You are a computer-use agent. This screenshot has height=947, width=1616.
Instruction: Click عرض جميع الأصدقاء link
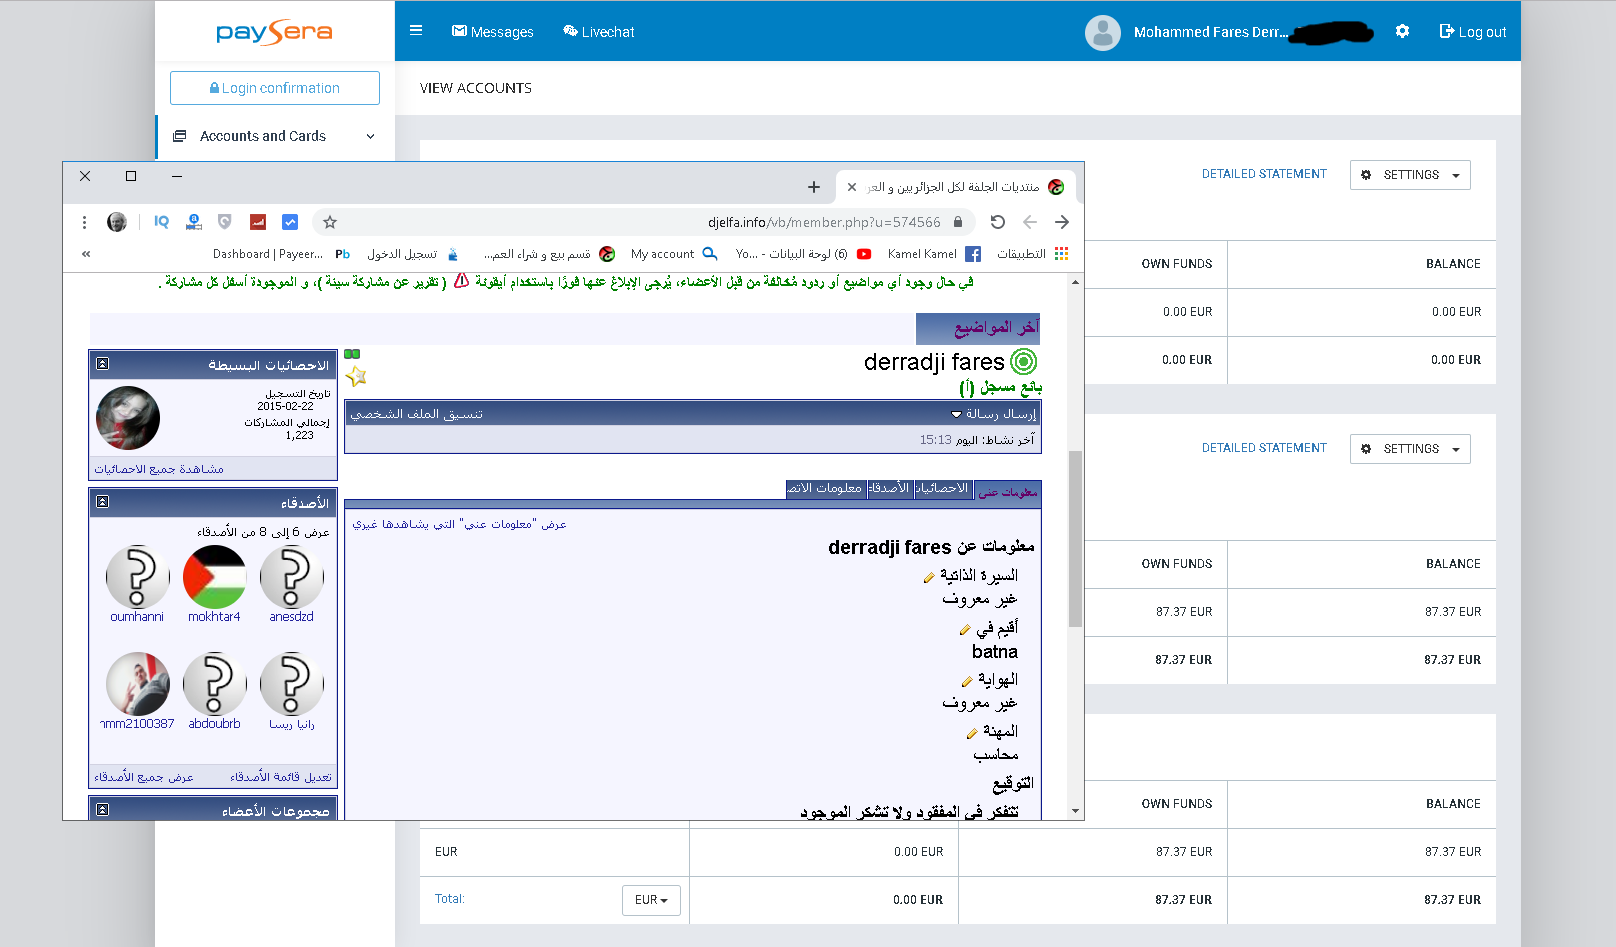pos(144,777)
